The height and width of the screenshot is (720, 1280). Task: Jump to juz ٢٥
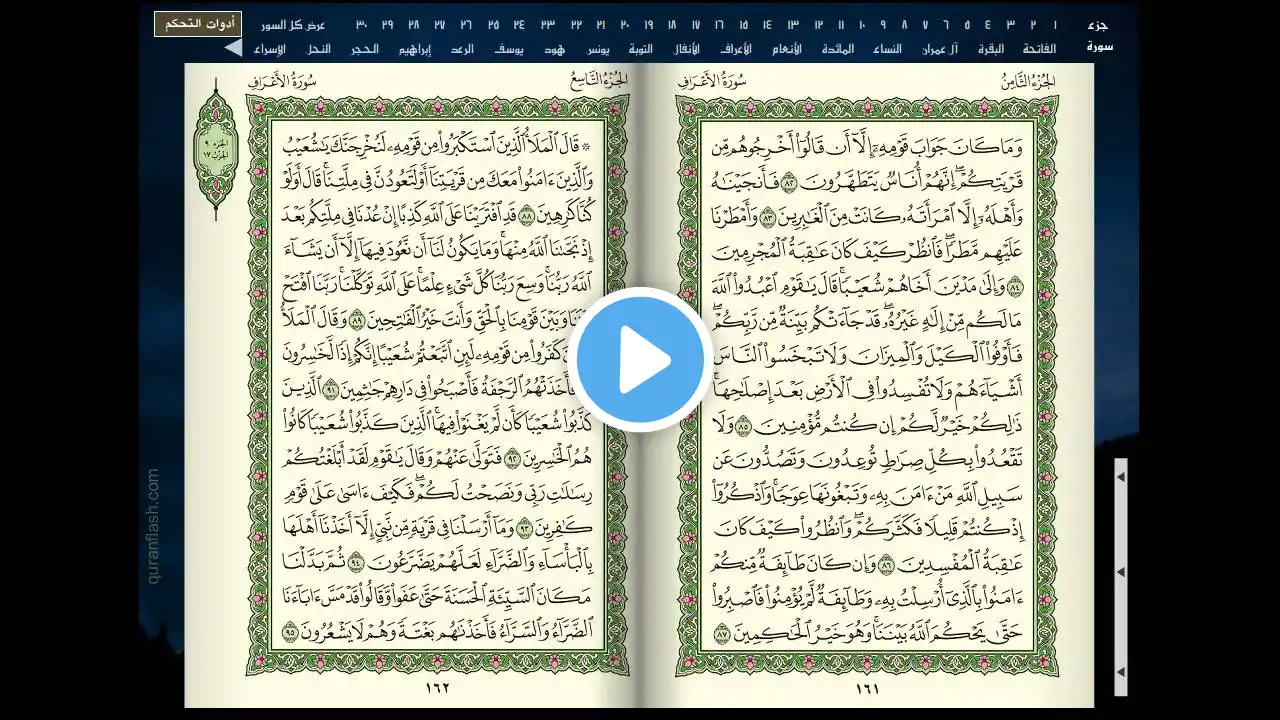click(x=494, y=24)
